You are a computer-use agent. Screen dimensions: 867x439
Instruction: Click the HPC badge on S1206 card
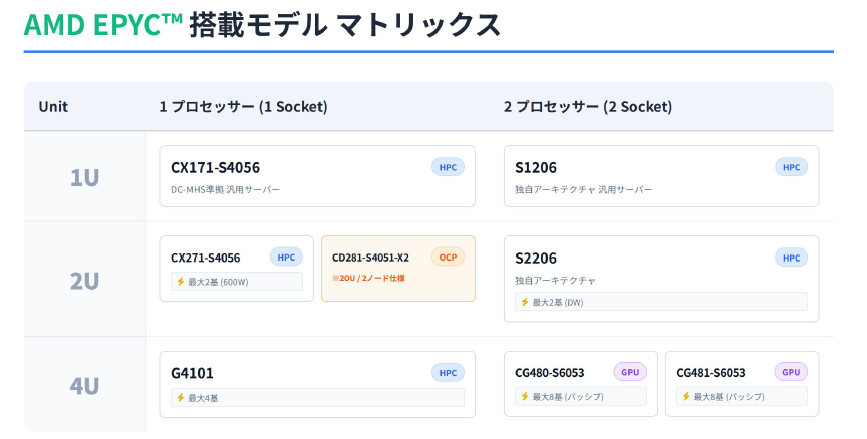click(791, 167)
